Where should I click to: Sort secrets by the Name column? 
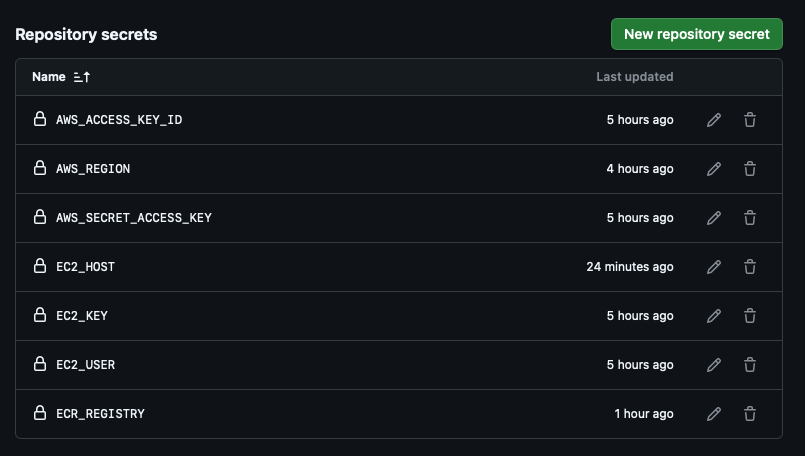pos(49,77)
